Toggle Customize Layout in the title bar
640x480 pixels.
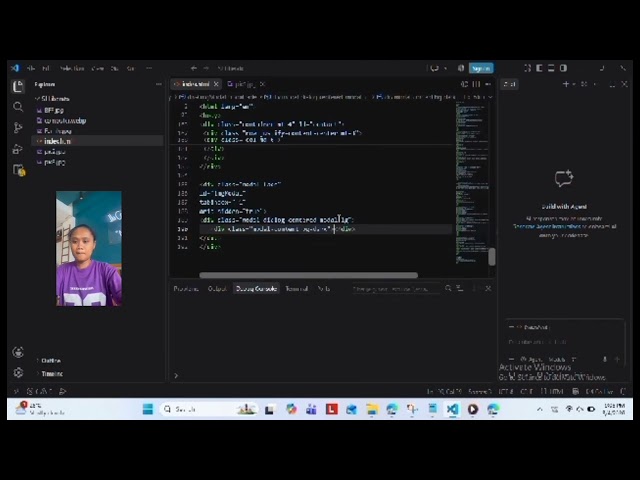[x=527, y=68]
